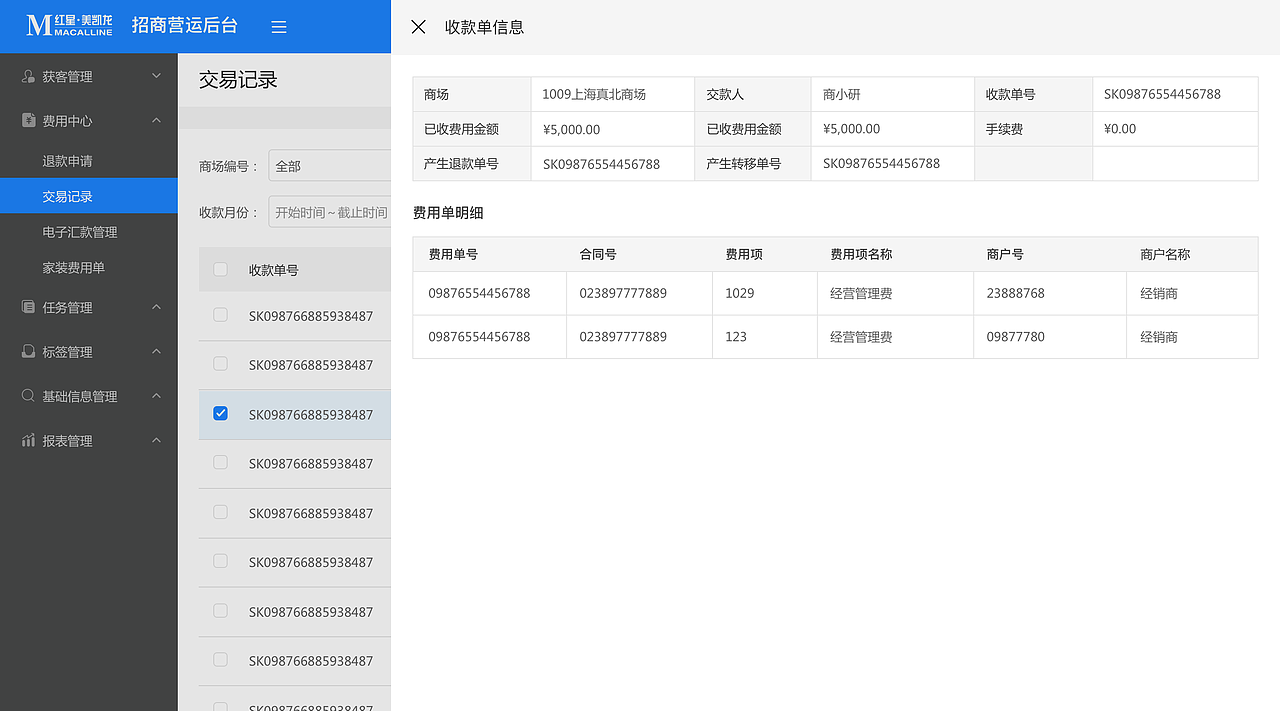Viewport: 1280px width, 711px height.
Task: Click the 报表管理 chart icon
Action: [28, 440]
